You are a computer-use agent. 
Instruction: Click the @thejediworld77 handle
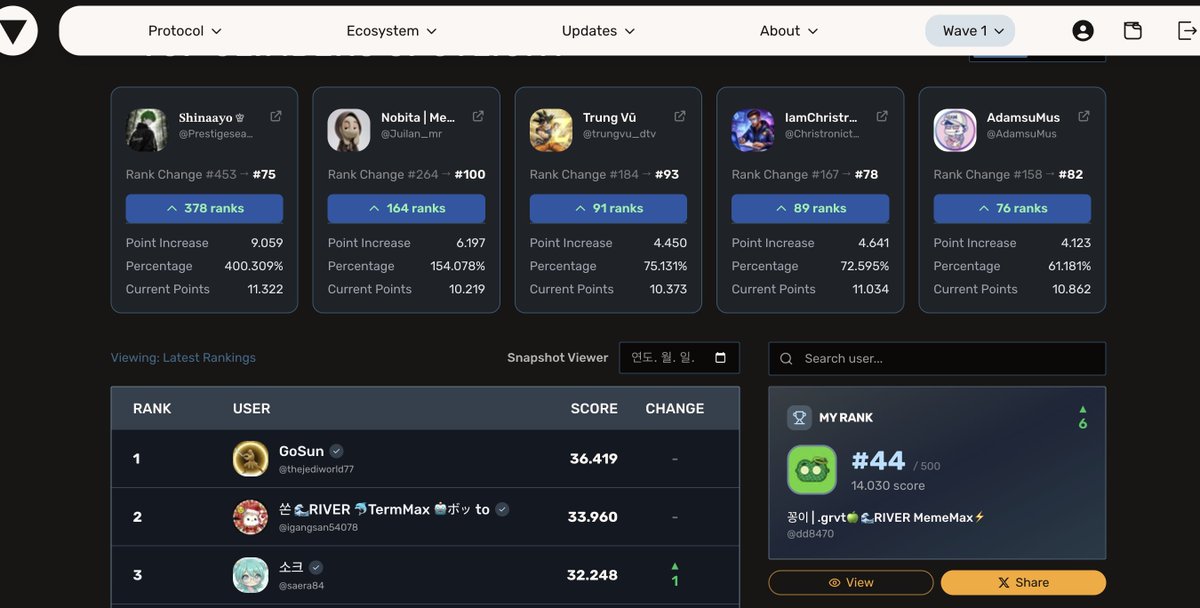(316, 469)
